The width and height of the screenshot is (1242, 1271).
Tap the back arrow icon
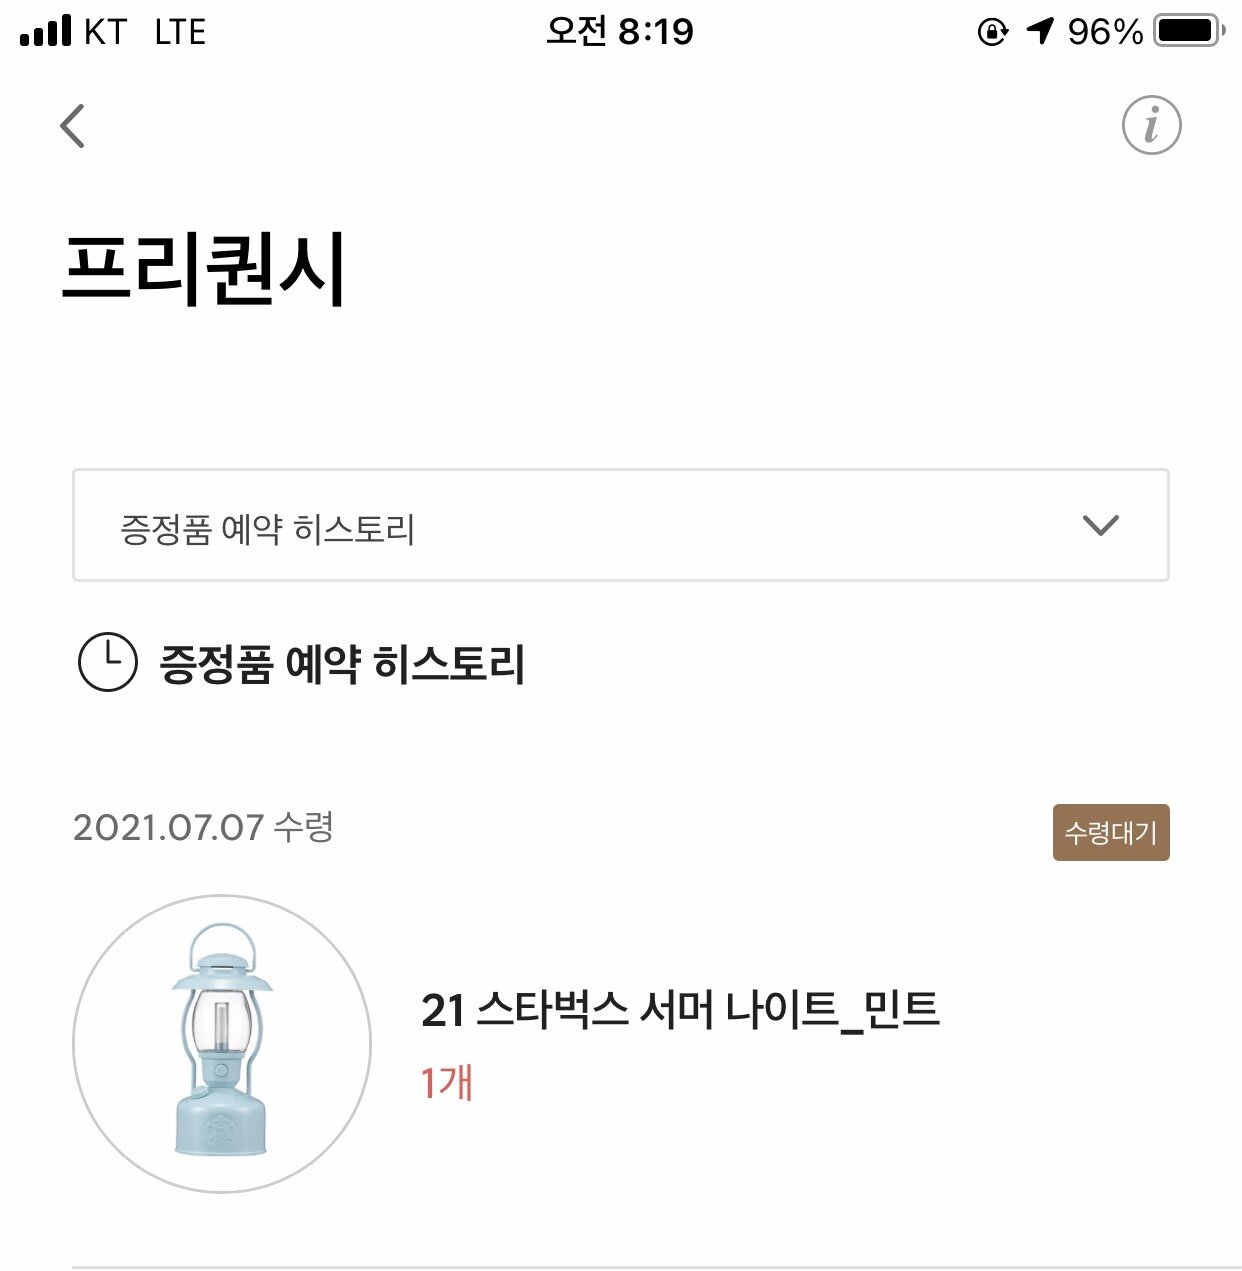pyautogui.click(x=72, y=126)
